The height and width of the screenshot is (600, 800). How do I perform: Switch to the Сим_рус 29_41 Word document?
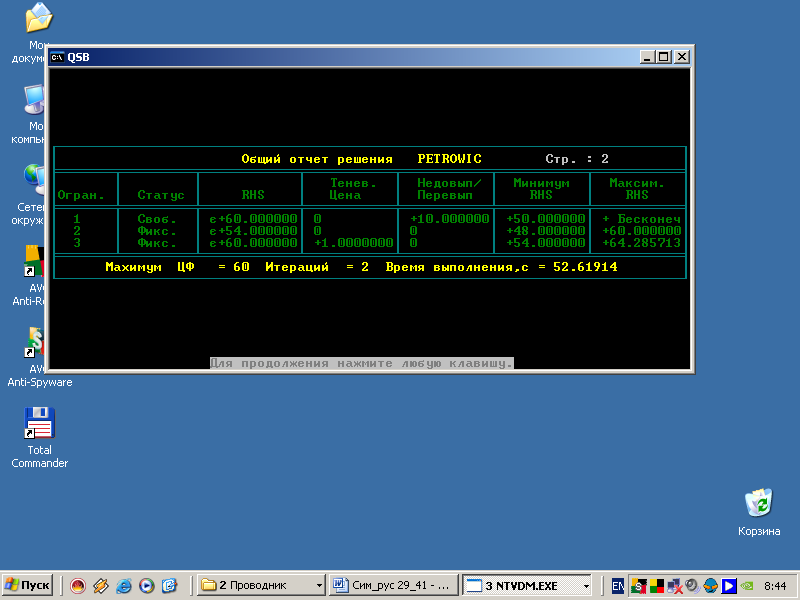coord(394,585)
